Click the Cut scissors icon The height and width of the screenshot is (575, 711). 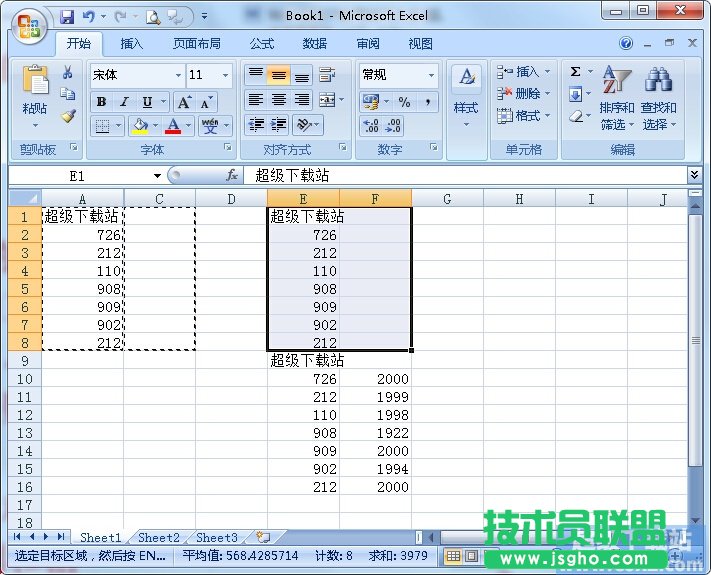pyautogui.click(x=68, y=73)
